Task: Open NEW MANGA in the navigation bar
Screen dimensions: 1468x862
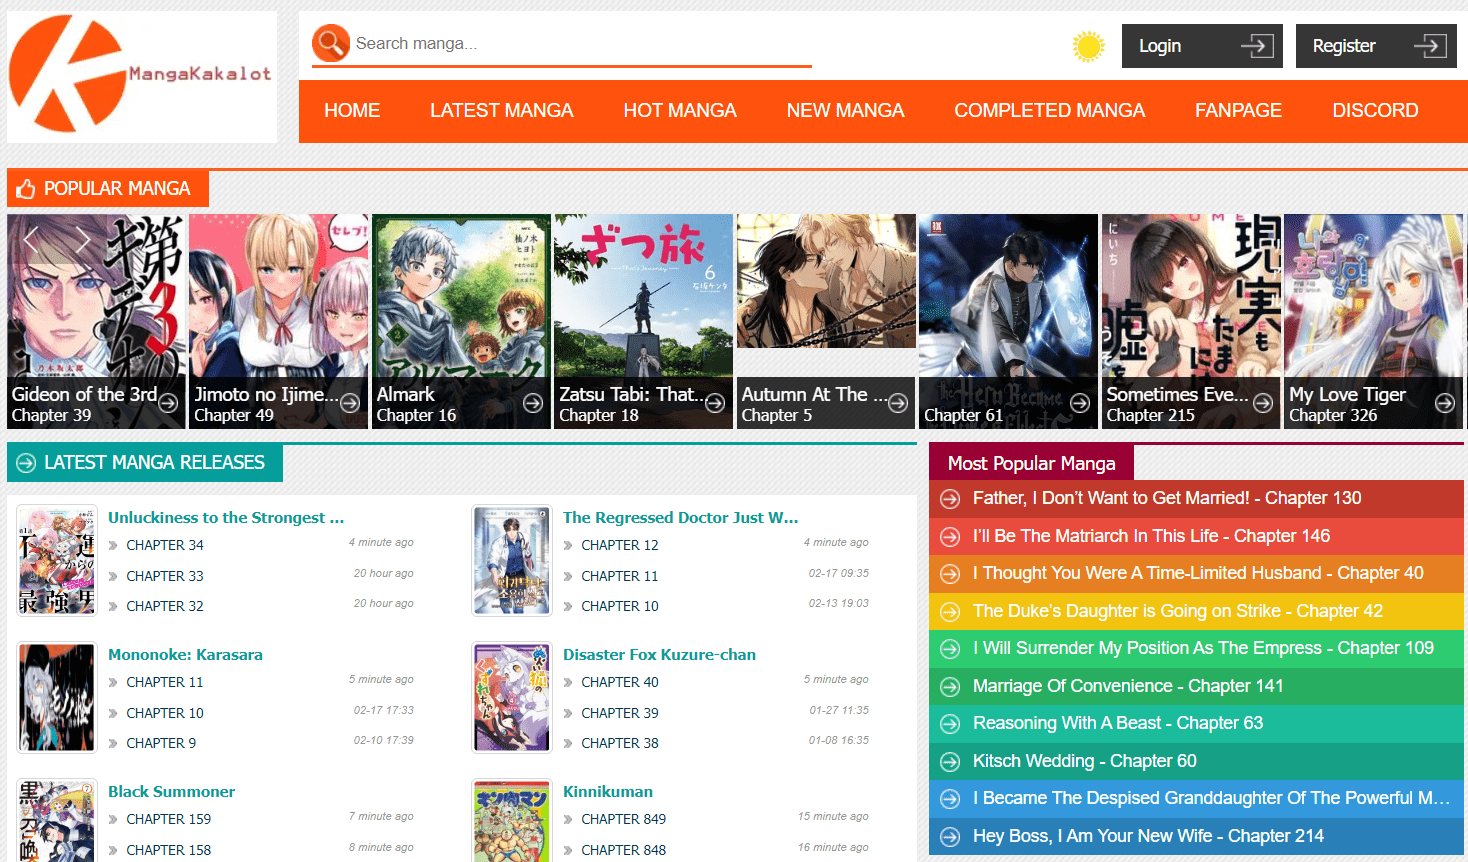Action: tap(845, 111)
